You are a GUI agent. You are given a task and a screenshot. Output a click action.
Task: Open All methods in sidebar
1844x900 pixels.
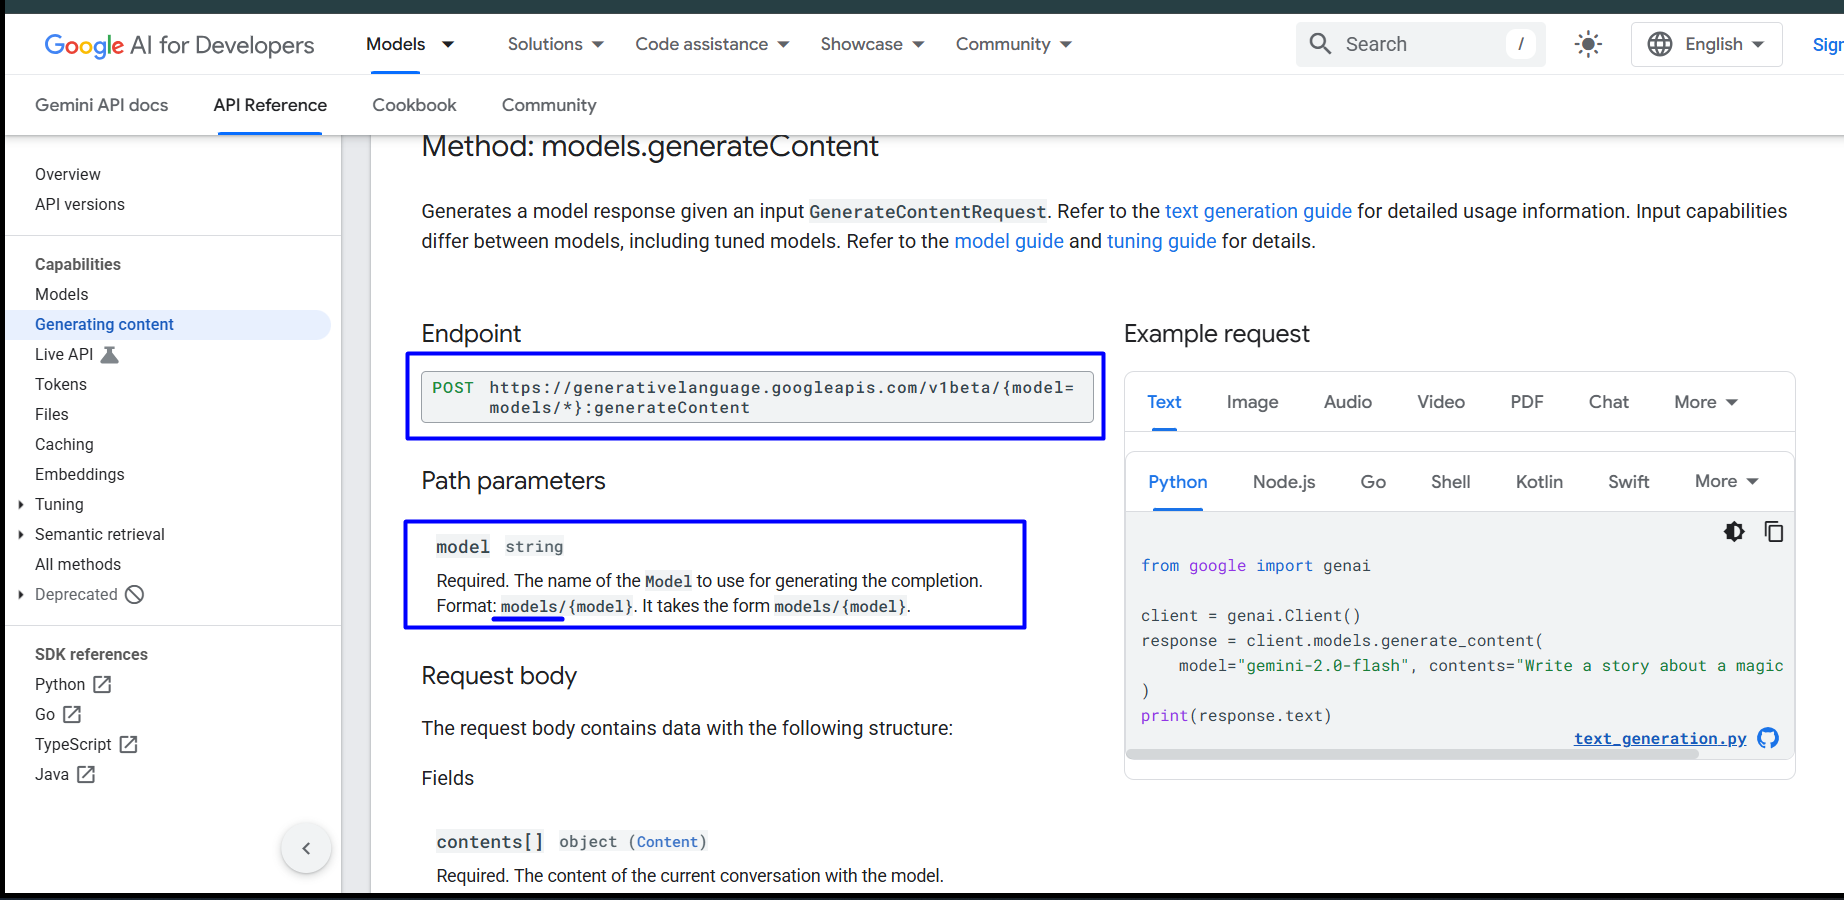[x=78, y=564]
